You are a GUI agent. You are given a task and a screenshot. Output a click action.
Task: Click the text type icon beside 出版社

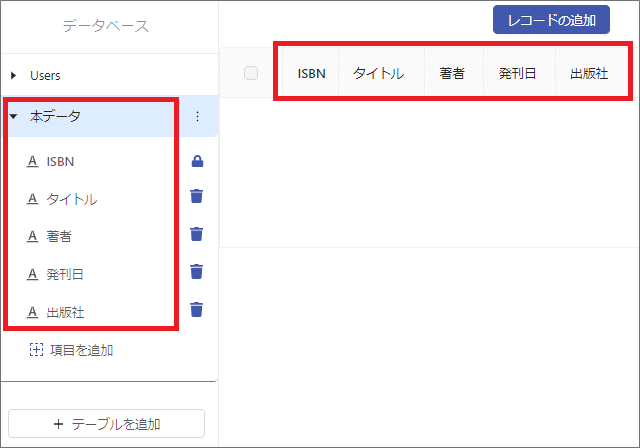(32, 312)
